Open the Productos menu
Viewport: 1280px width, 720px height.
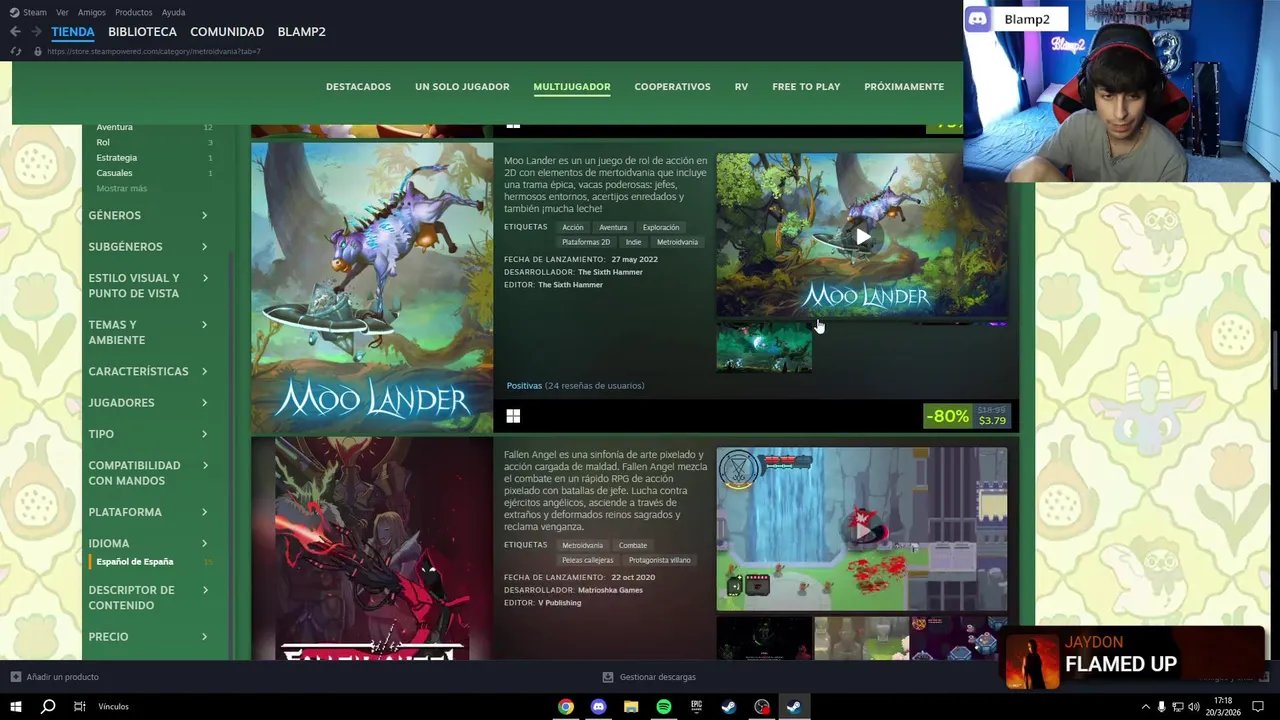134,12
